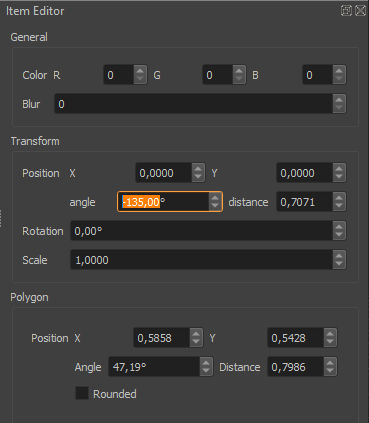Click the Scale input field
Image resolution: width=369 pixels, height=423 pixels.
click(x=202, y=260)
